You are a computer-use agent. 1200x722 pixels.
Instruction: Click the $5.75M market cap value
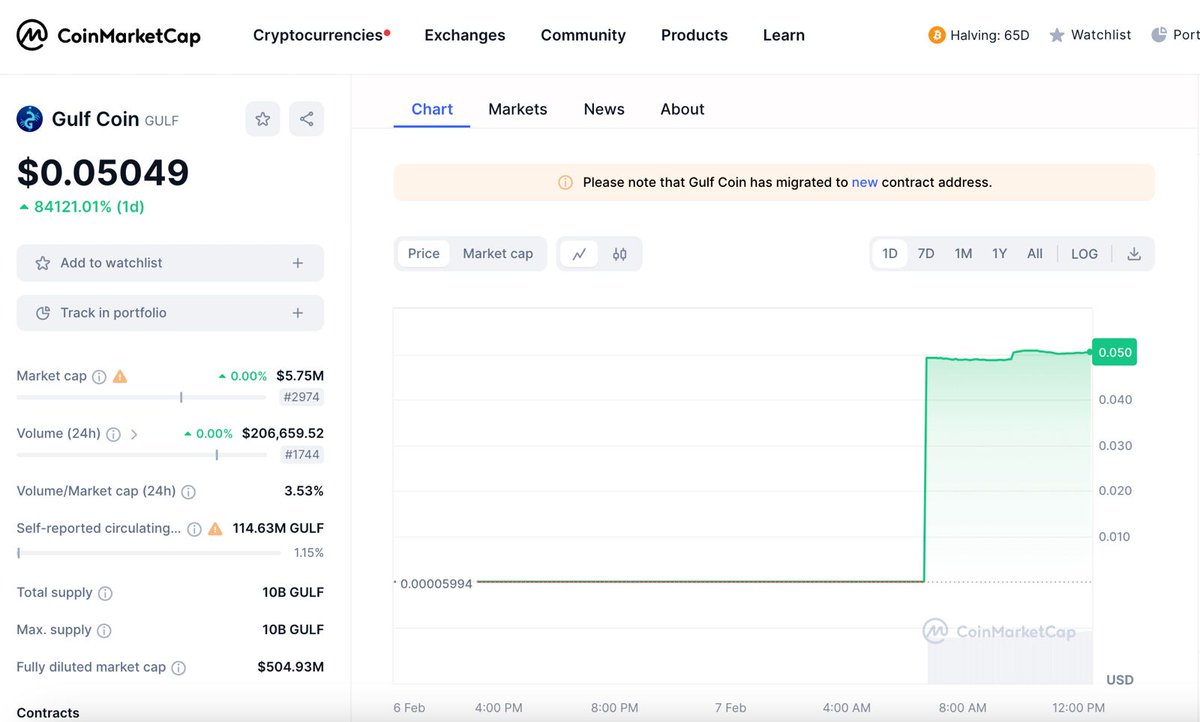(300, 376)
